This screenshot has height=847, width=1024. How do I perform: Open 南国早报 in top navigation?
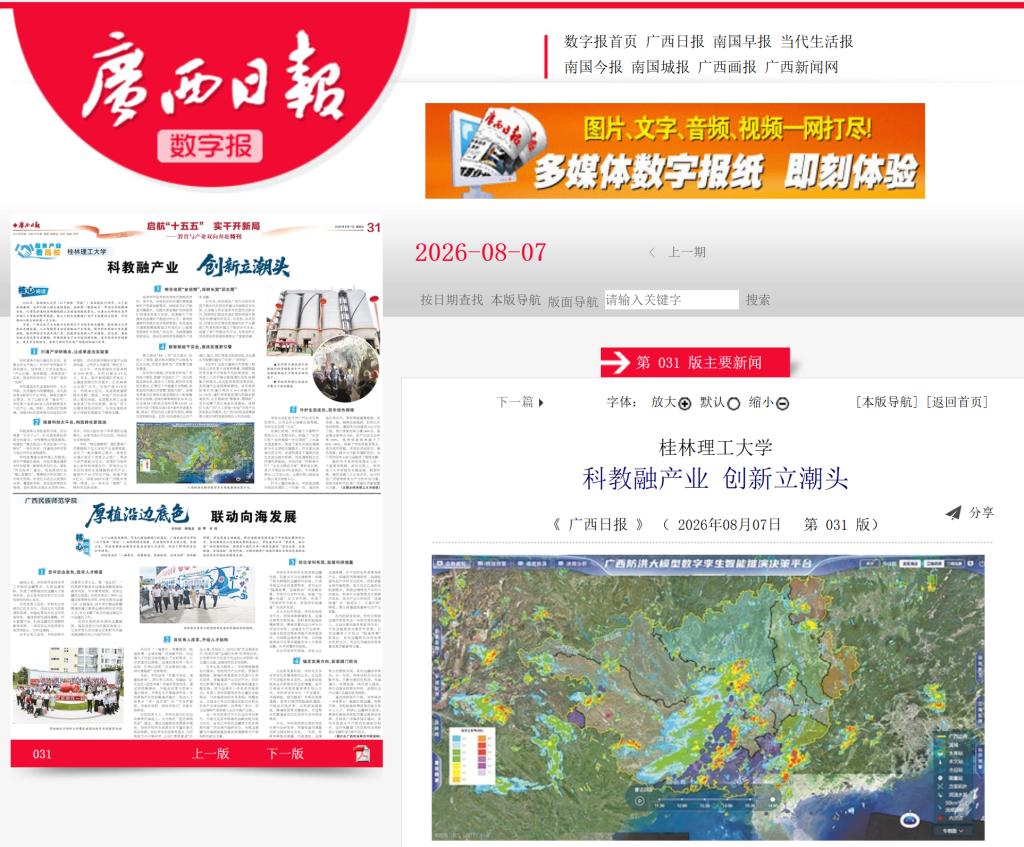[x=742, y=41]
